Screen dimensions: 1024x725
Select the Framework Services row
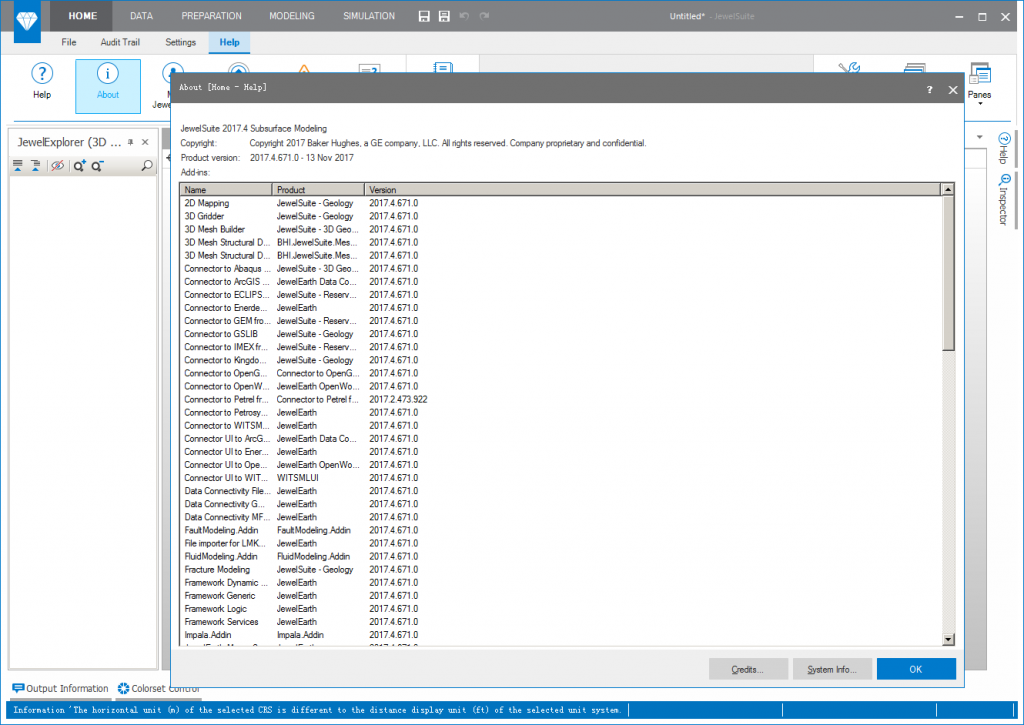(561, 622)
